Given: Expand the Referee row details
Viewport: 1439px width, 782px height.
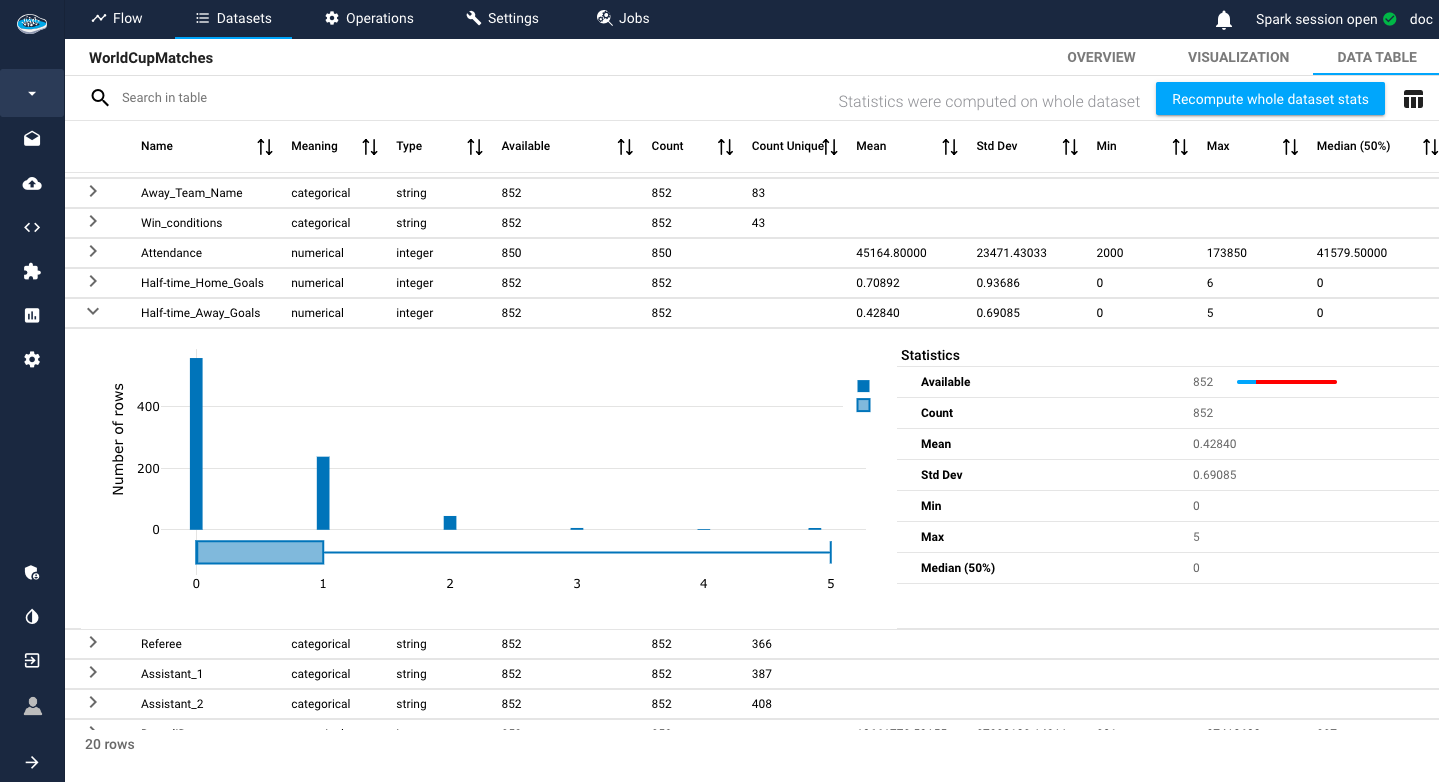Looking at the screenshot, I should coord(93,643).
